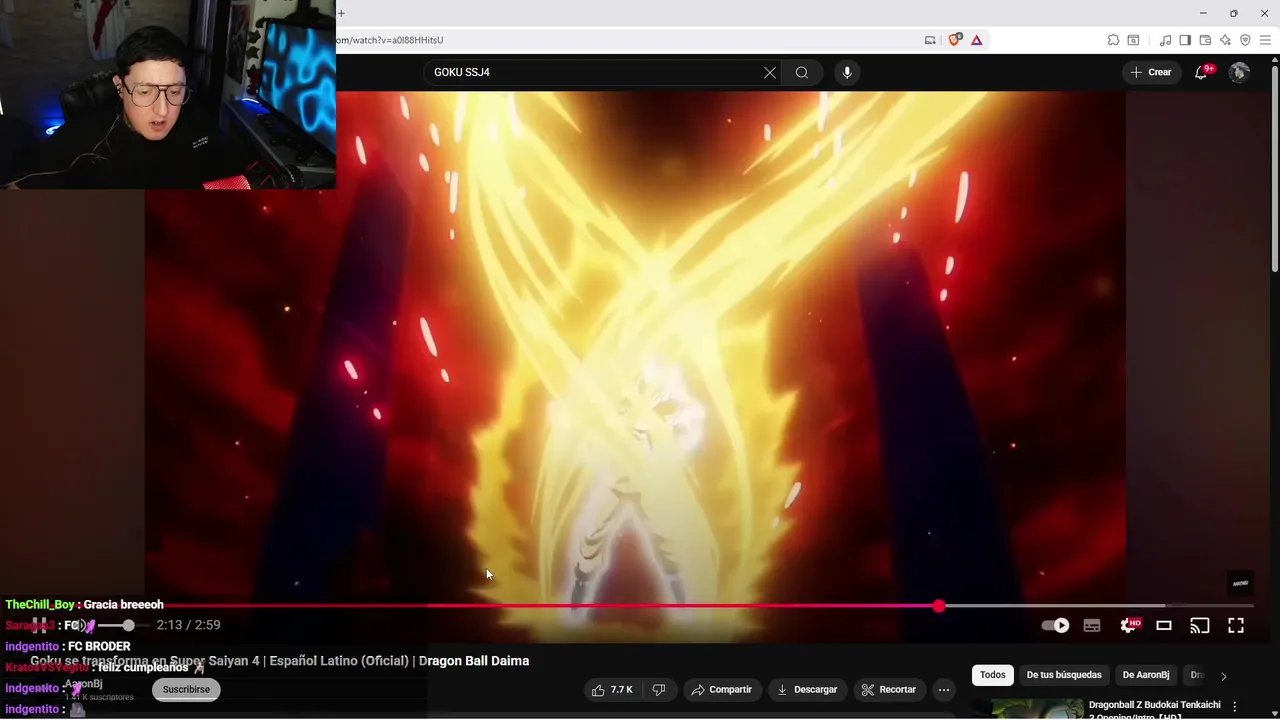The height and width of the screenshot is (720, 1280).
Task: Click the Descargar download button
Action: pos(807,690)
